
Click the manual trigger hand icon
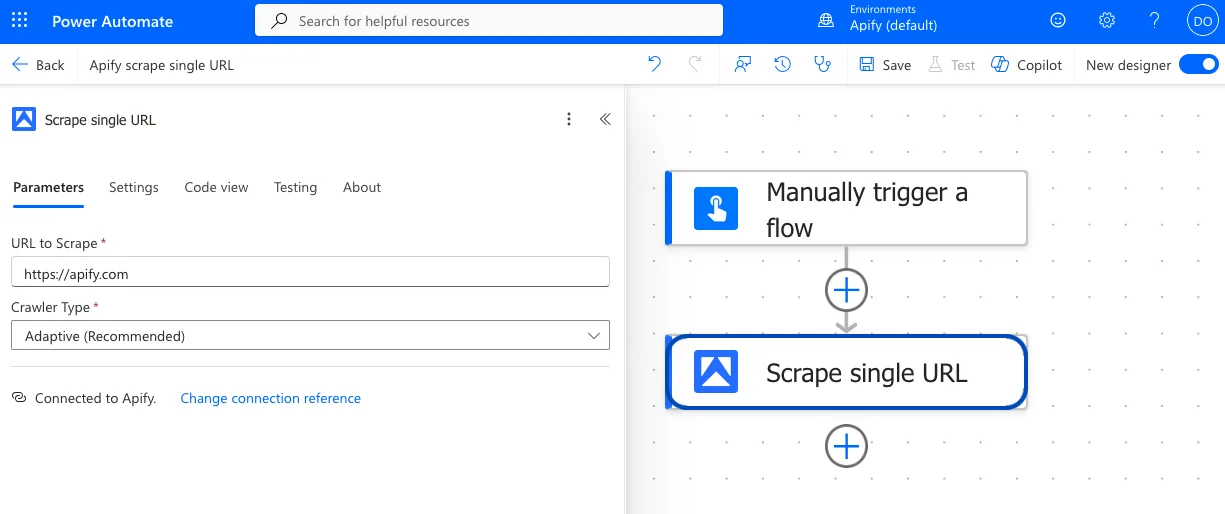[x=716, y=208]
